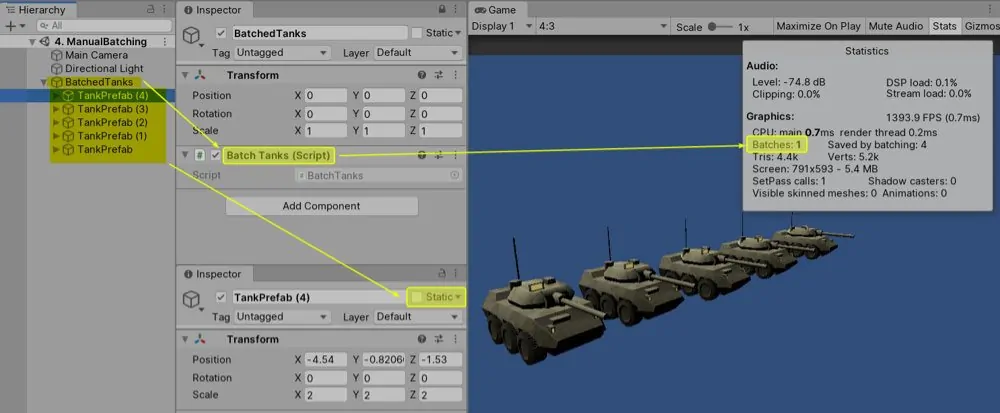Toggle the Stats button in Game view
Viewport: 1000px width, 413px height.
[x=944, y=27]
